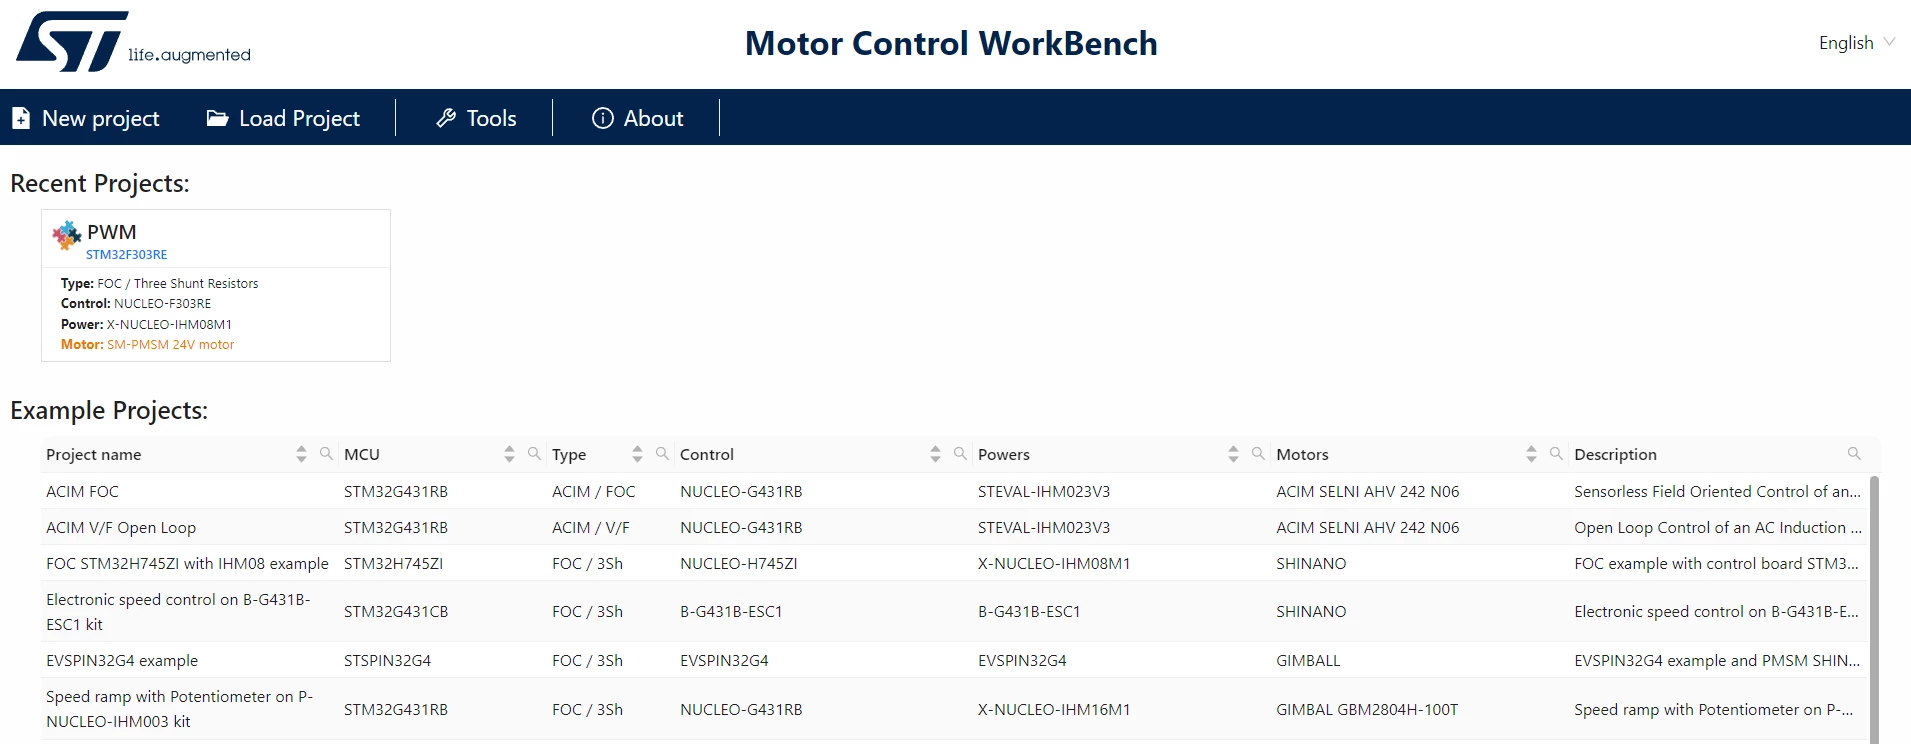Click the GIMBAL GBM2804H-100T motor cell
The image size is (1911, 744).
(x=1367, y=709)
